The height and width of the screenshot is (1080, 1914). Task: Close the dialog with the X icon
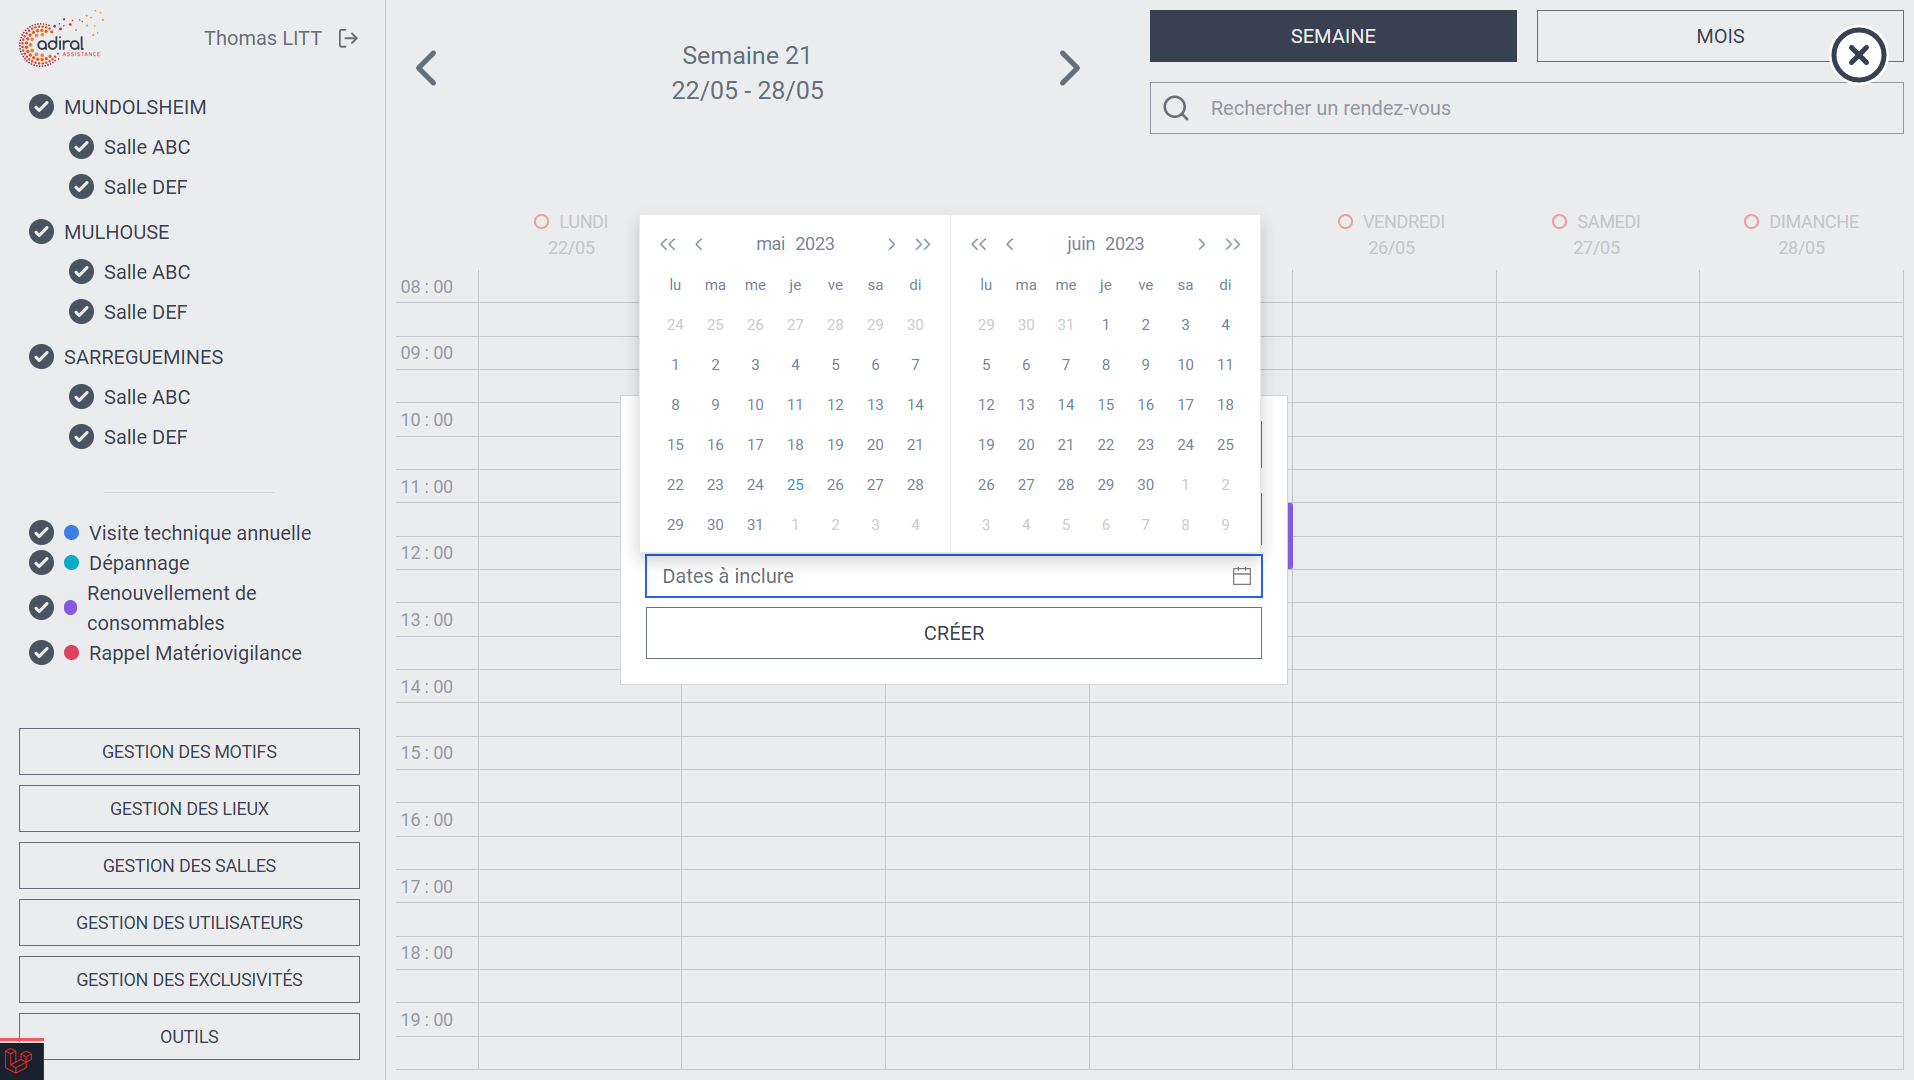click(1859, 55)
